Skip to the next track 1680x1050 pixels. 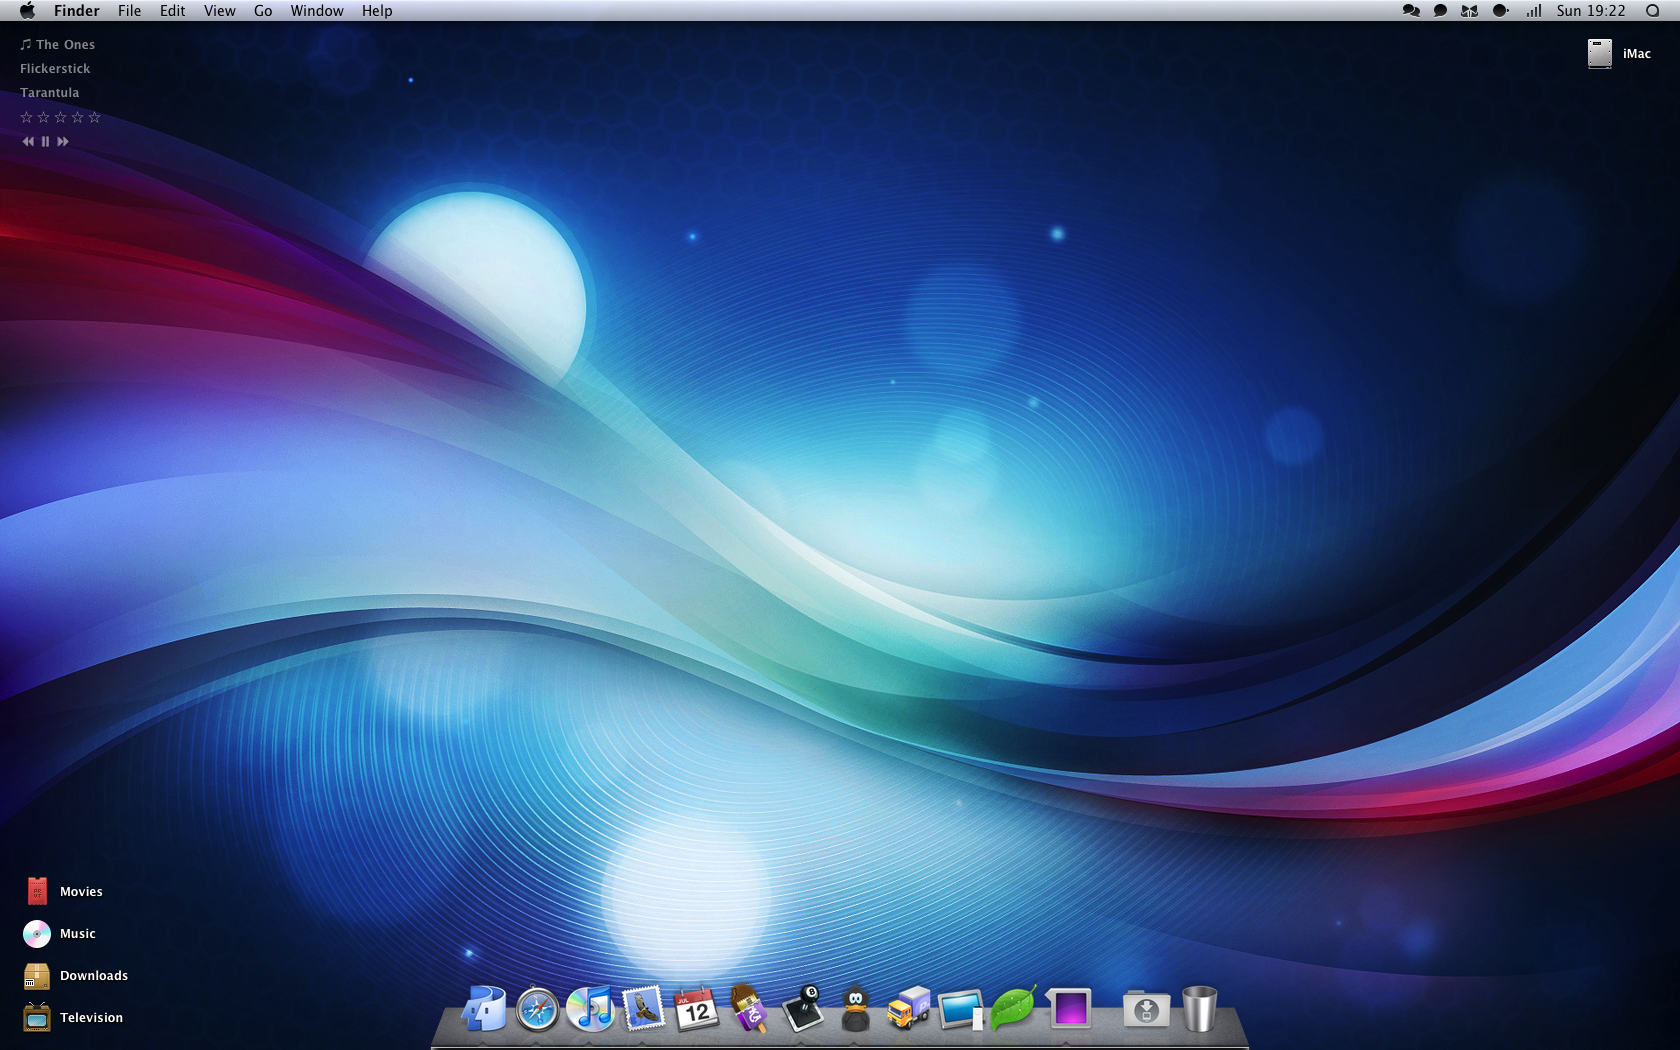63,142
